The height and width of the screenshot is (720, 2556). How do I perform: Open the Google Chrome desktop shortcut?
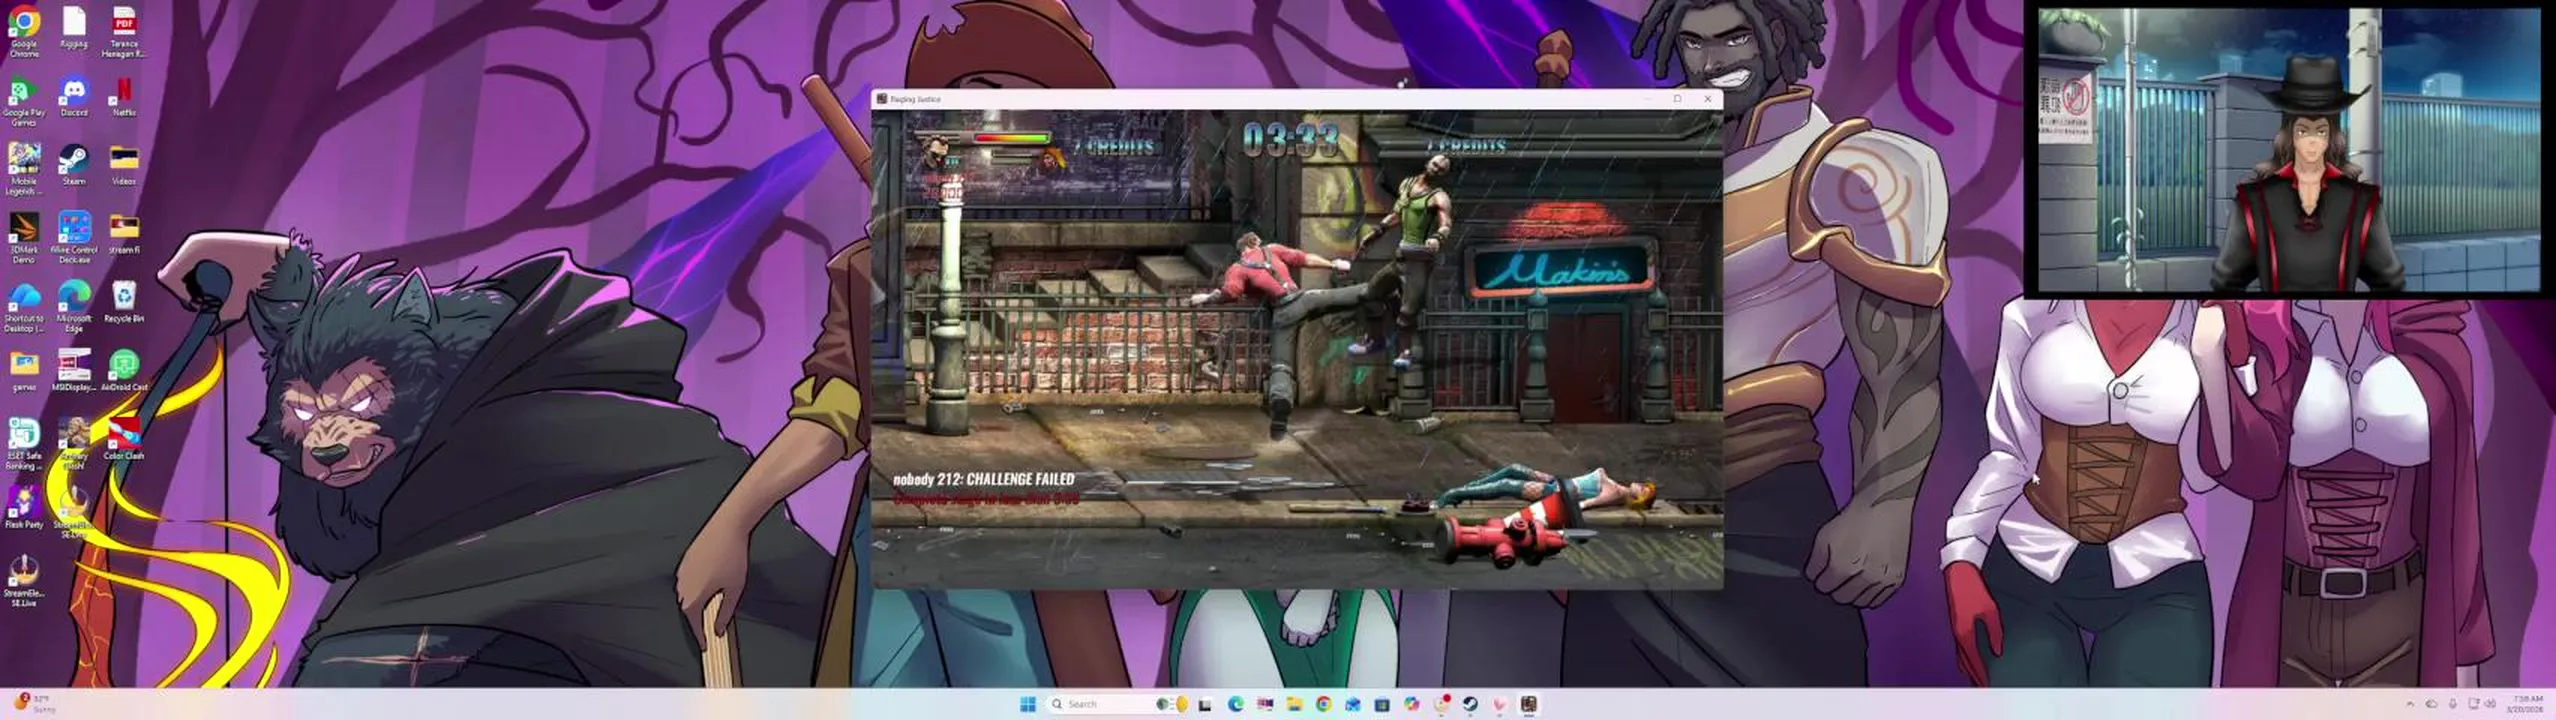tap(24, 30)
